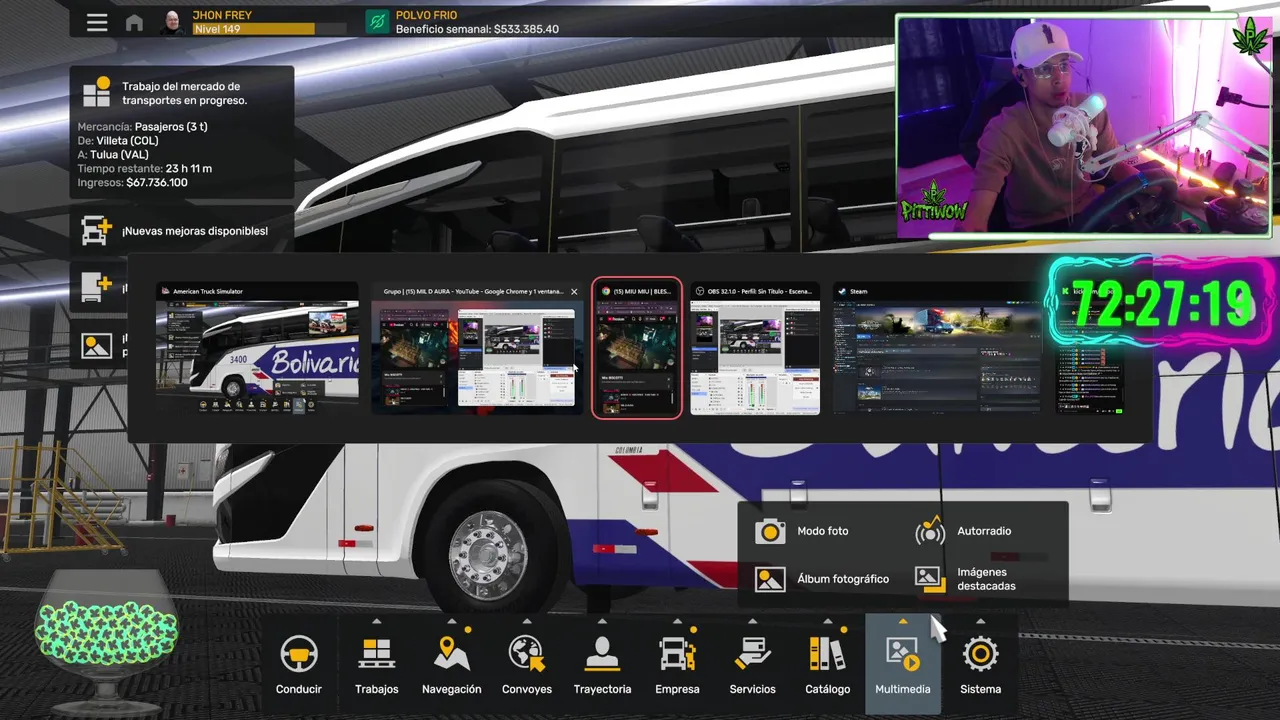Open the Empresa truck menu

[x=677, y=665]
